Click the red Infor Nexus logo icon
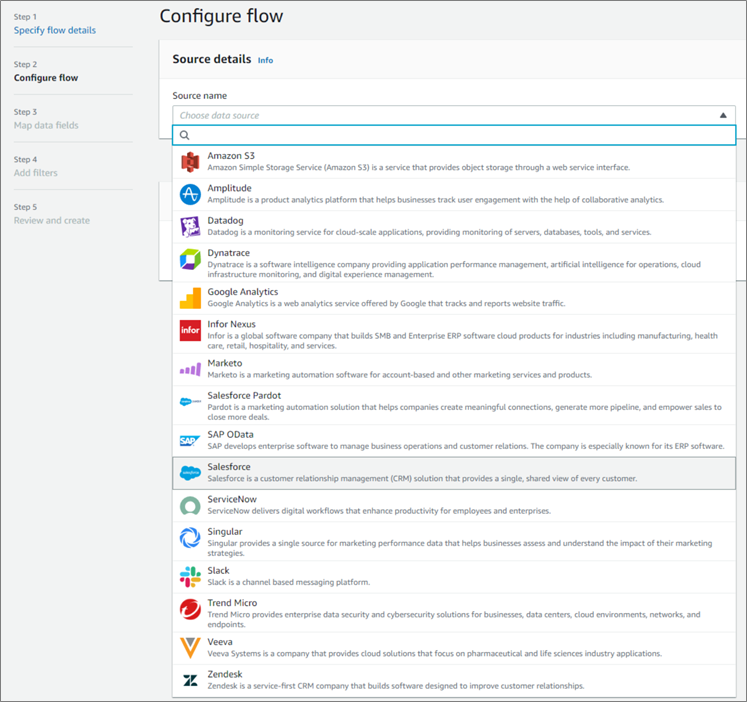 click(x=190, y=331)
